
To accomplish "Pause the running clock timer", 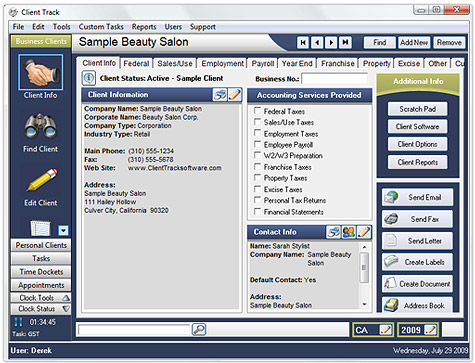I will 18,322.
